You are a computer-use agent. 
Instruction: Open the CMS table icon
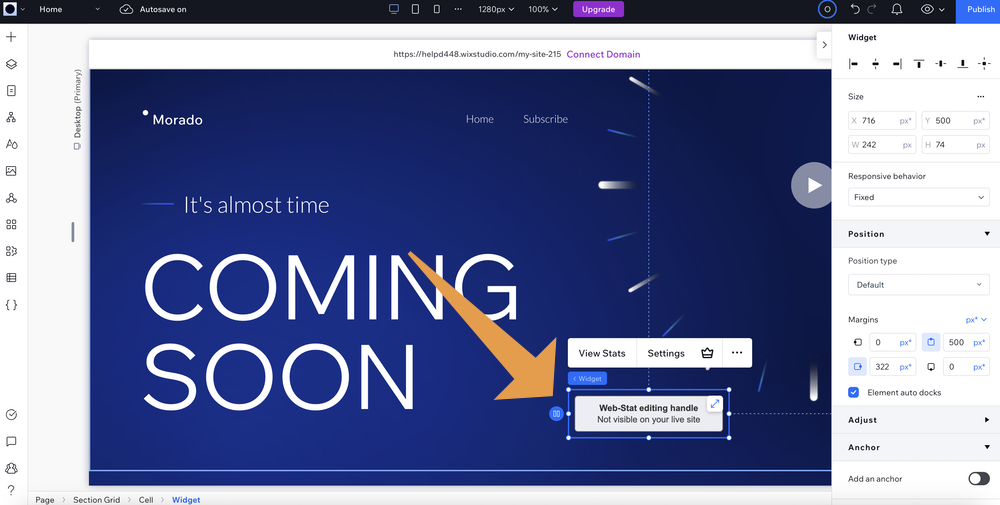[x=11, y=278]
